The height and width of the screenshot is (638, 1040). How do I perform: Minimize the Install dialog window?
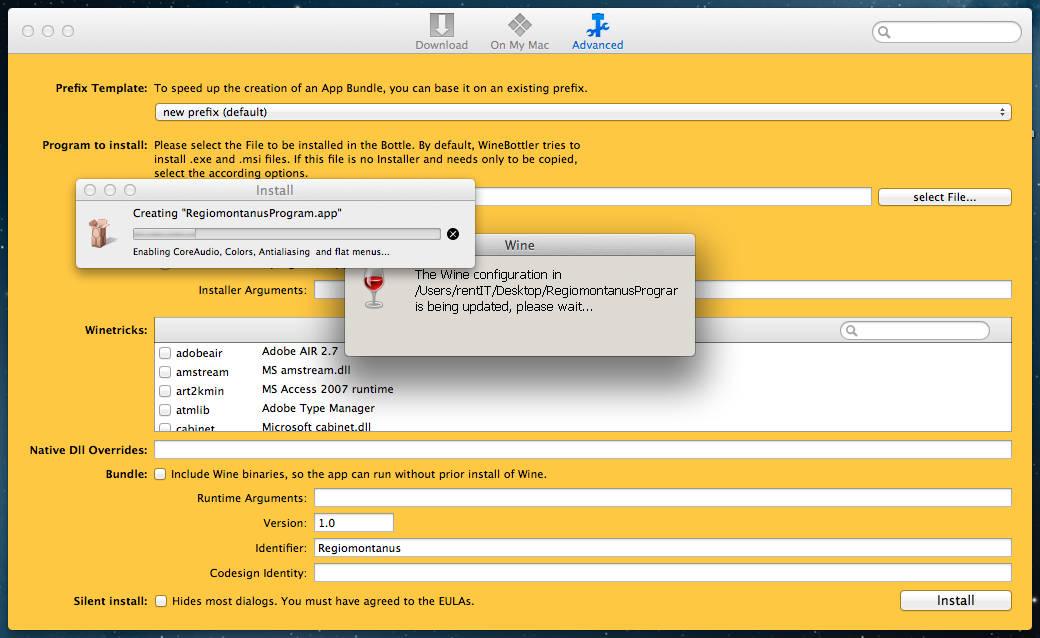pyautogui.click(x=110, y=190)
